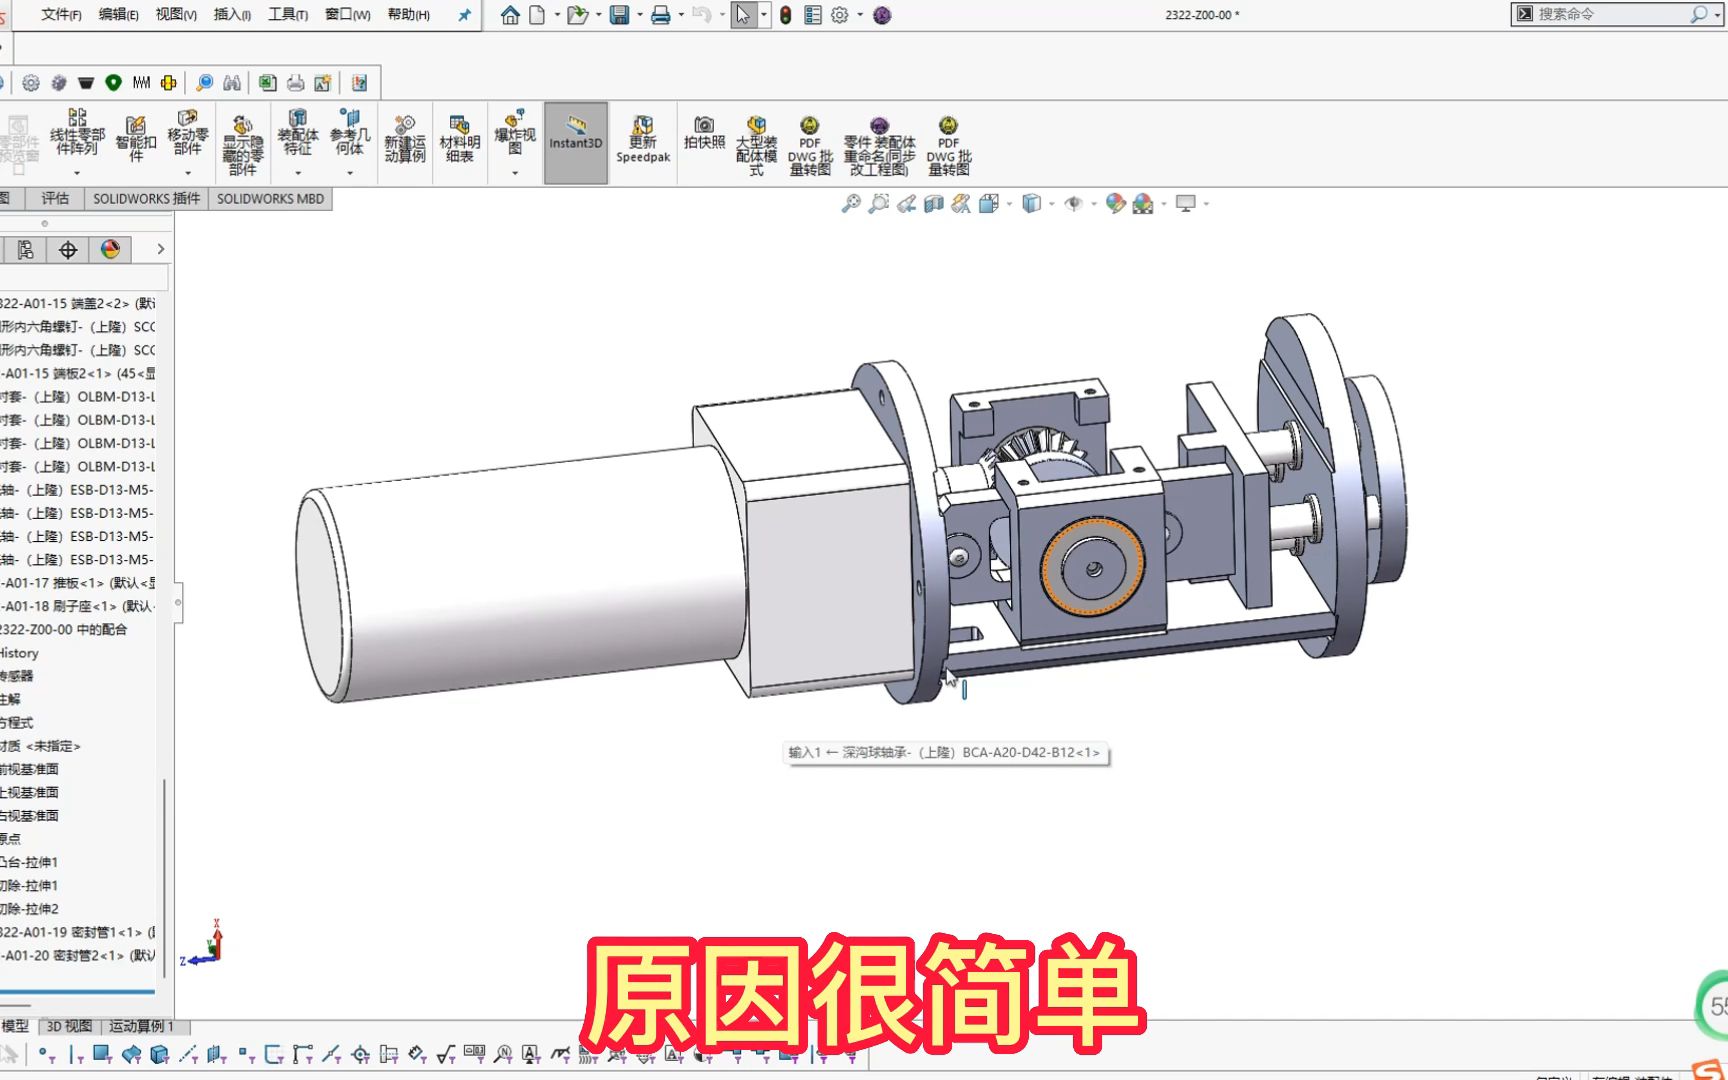Screen dimensions: 1728x1080
Task: Expand the Display Style cube dropdown
Action: [1052, 204]
